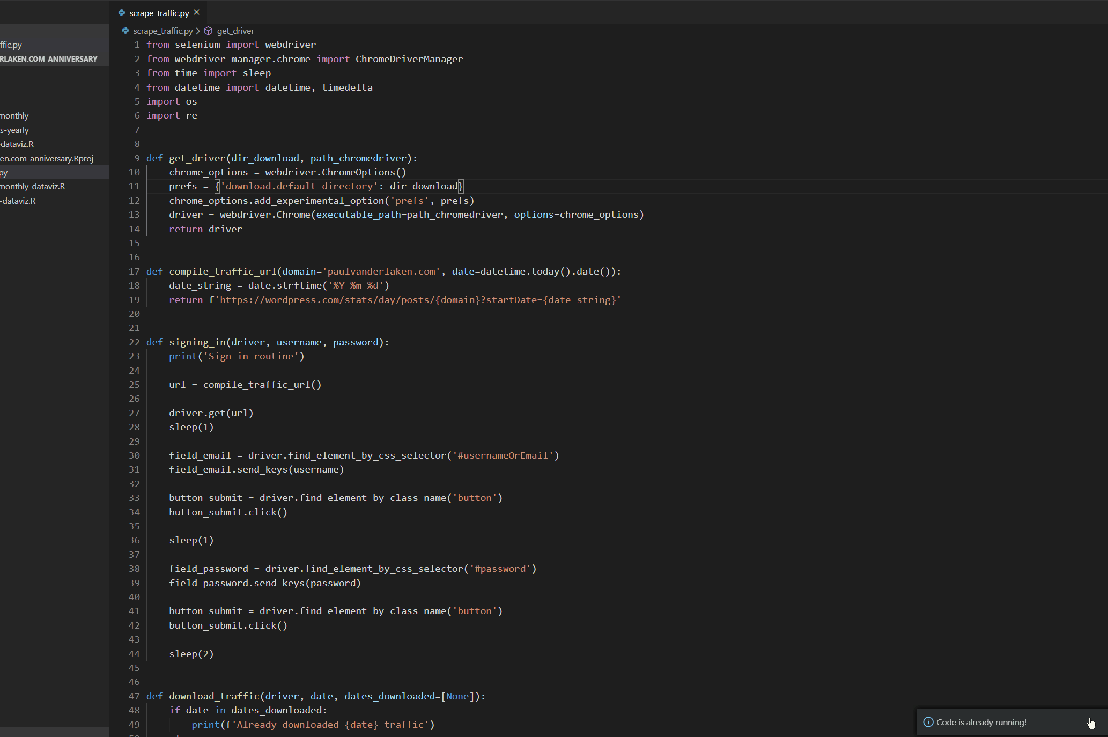Click the Python file icon in the editor tab
The width and height of the screenshot is (1108, 737).
click(122, 13)
